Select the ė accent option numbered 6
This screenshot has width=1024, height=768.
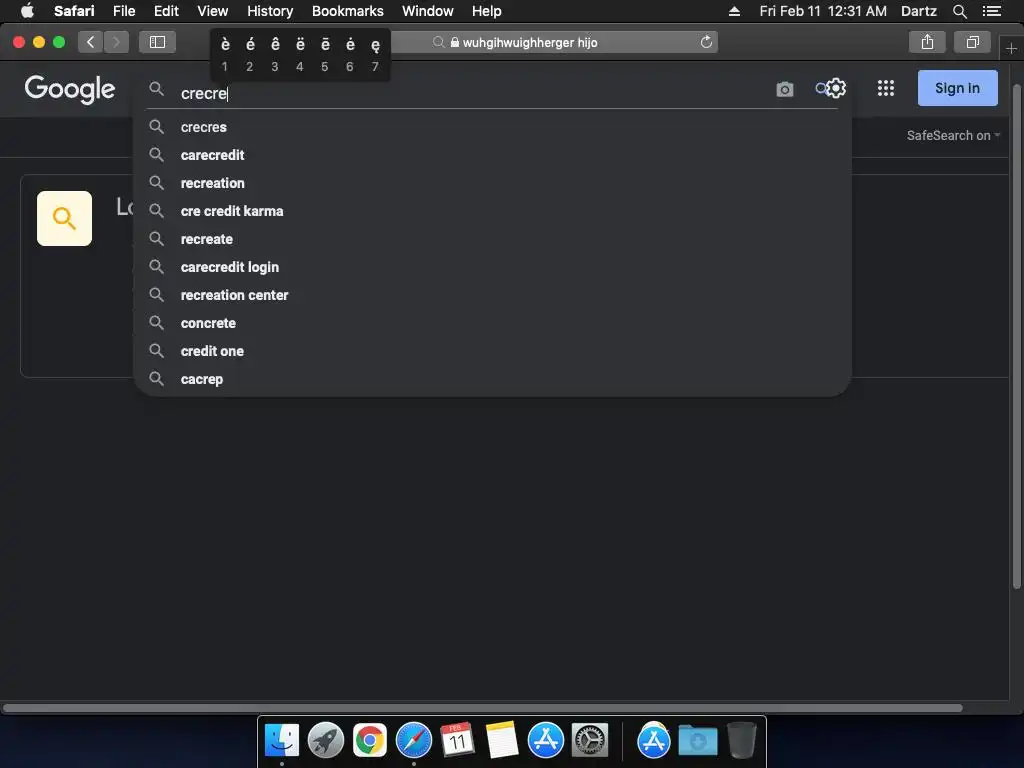pyautogui.click(x=350, y=54)
